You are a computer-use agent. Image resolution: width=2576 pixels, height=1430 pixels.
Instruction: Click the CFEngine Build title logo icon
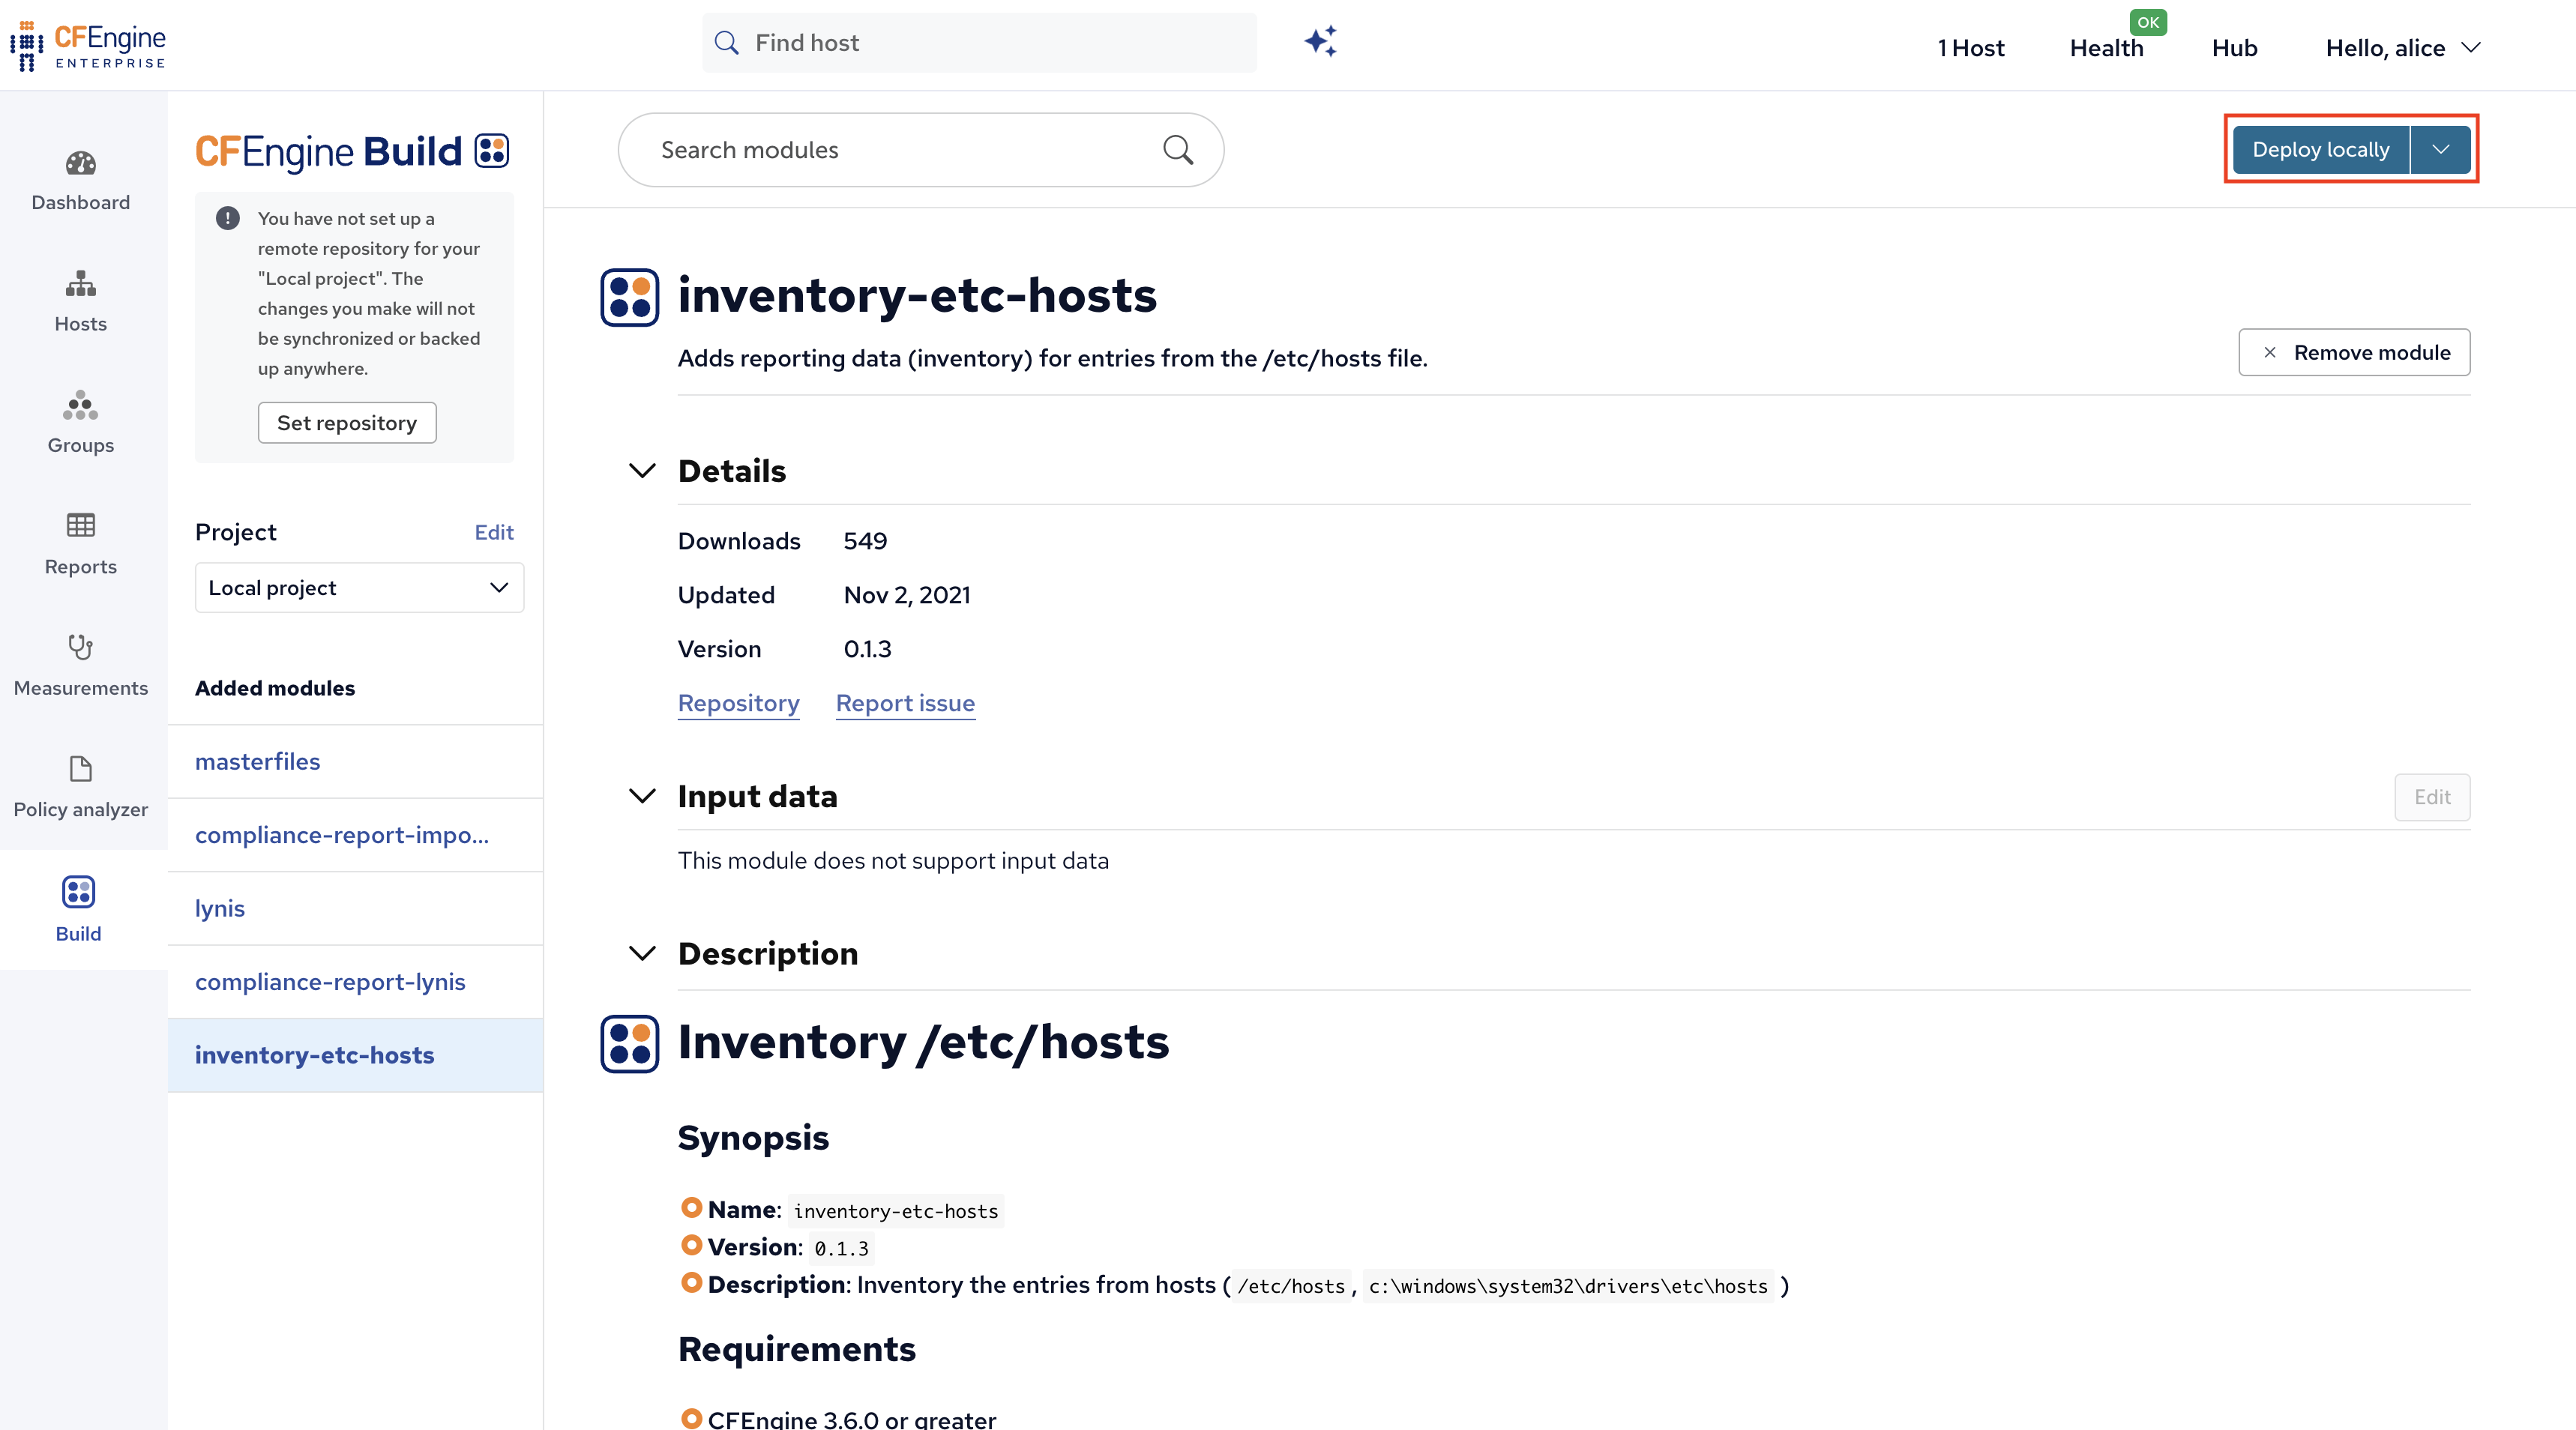(492, 151)
